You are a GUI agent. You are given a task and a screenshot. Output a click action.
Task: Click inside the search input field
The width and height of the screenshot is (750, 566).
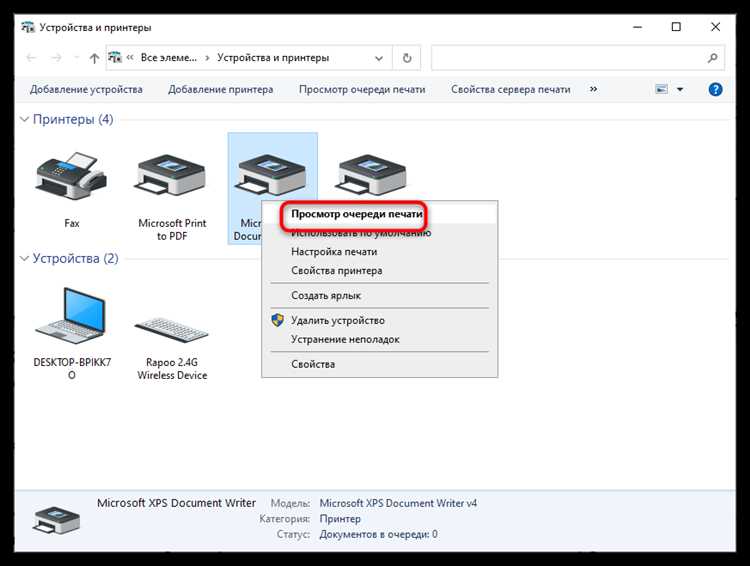pos(569,58)
